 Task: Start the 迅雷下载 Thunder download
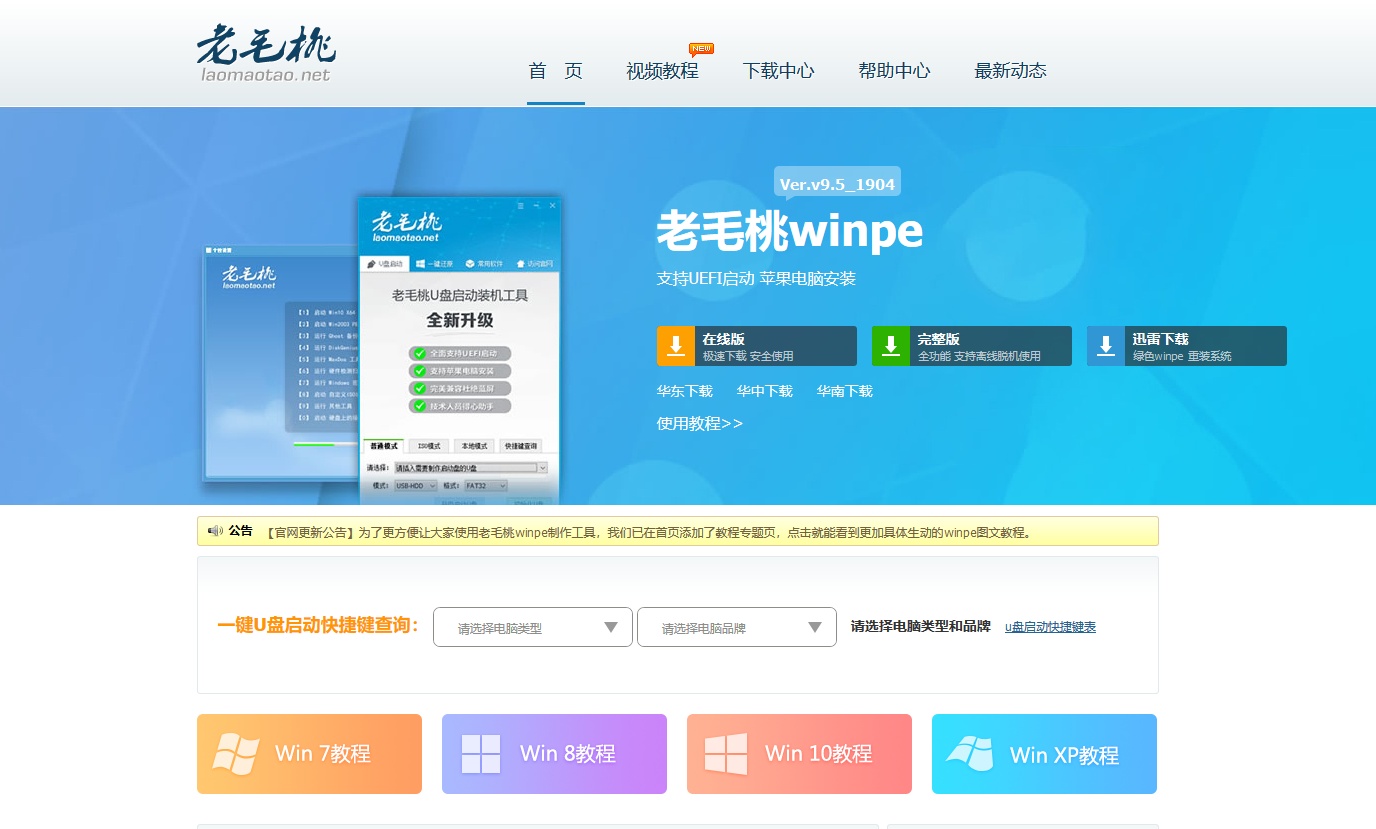pyautogui.click(x=1187, y=346)
